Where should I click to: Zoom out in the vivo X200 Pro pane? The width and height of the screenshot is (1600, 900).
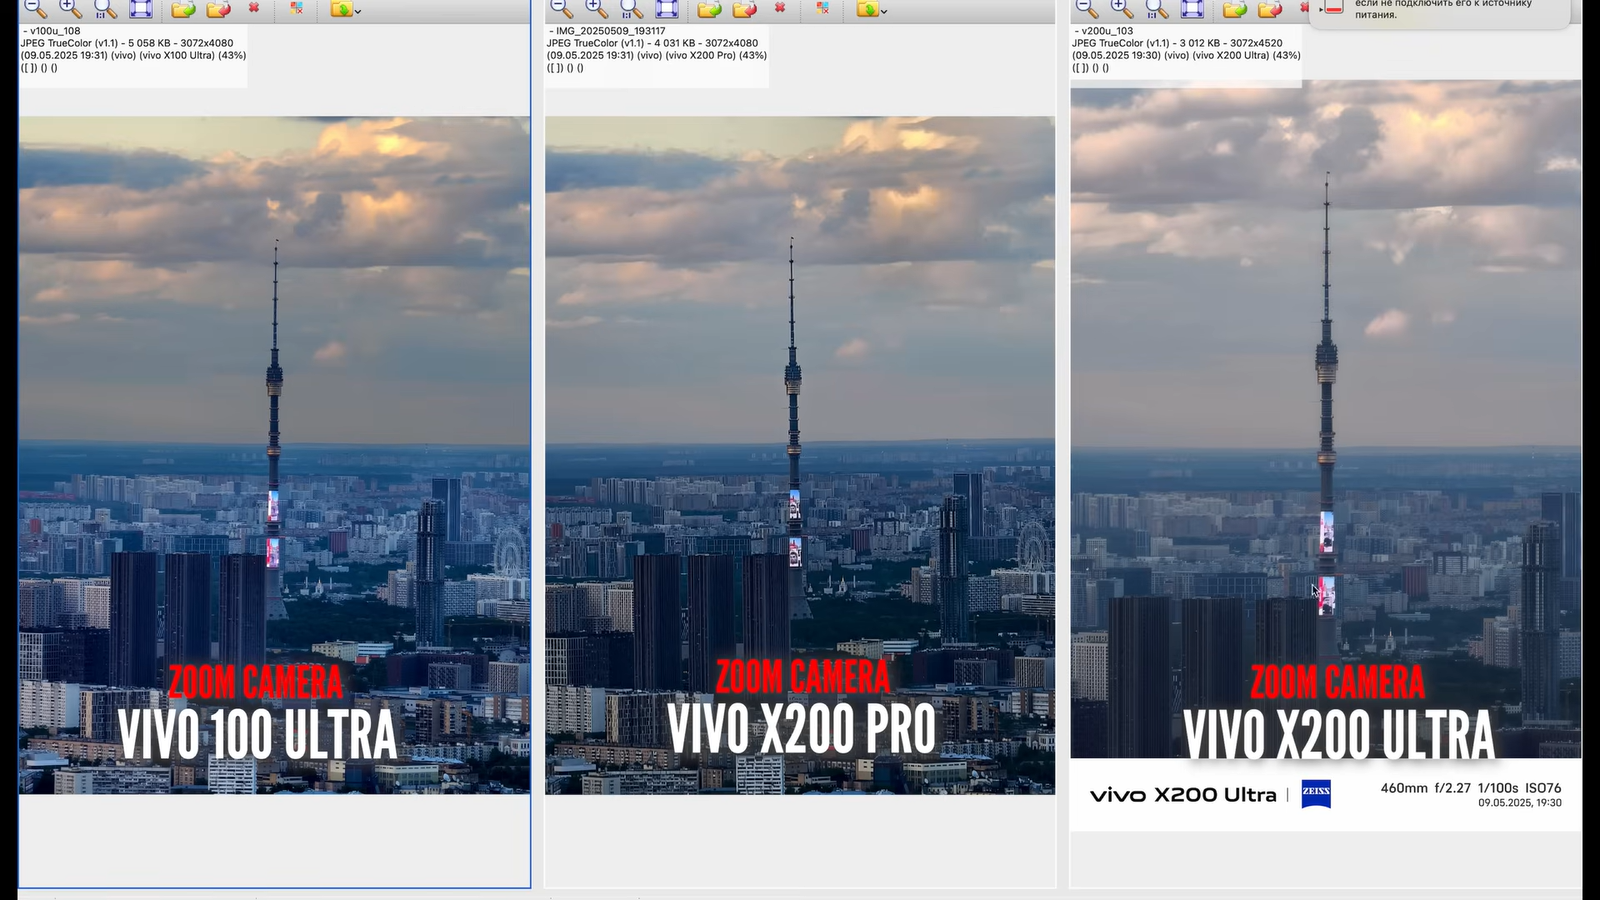click(561, 9)
